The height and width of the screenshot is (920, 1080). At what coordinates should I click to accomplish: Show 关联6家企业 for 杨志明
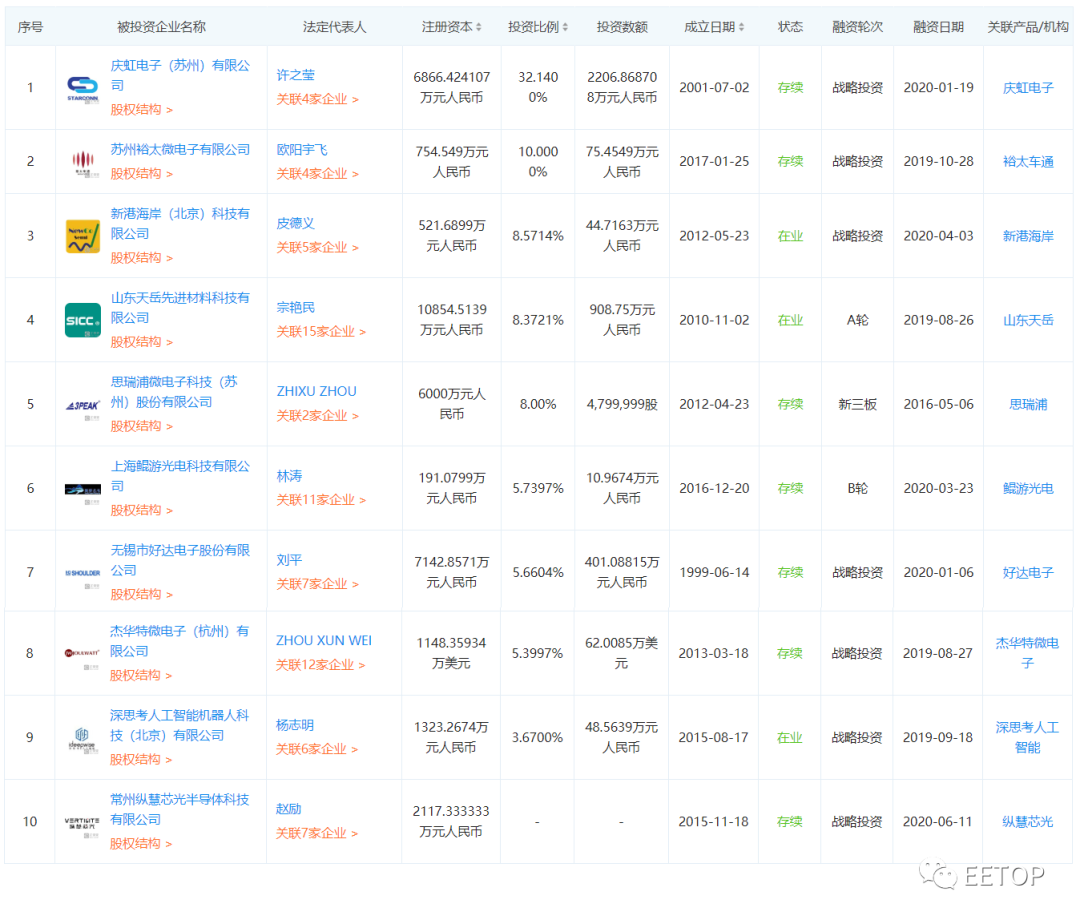point(317,749)
